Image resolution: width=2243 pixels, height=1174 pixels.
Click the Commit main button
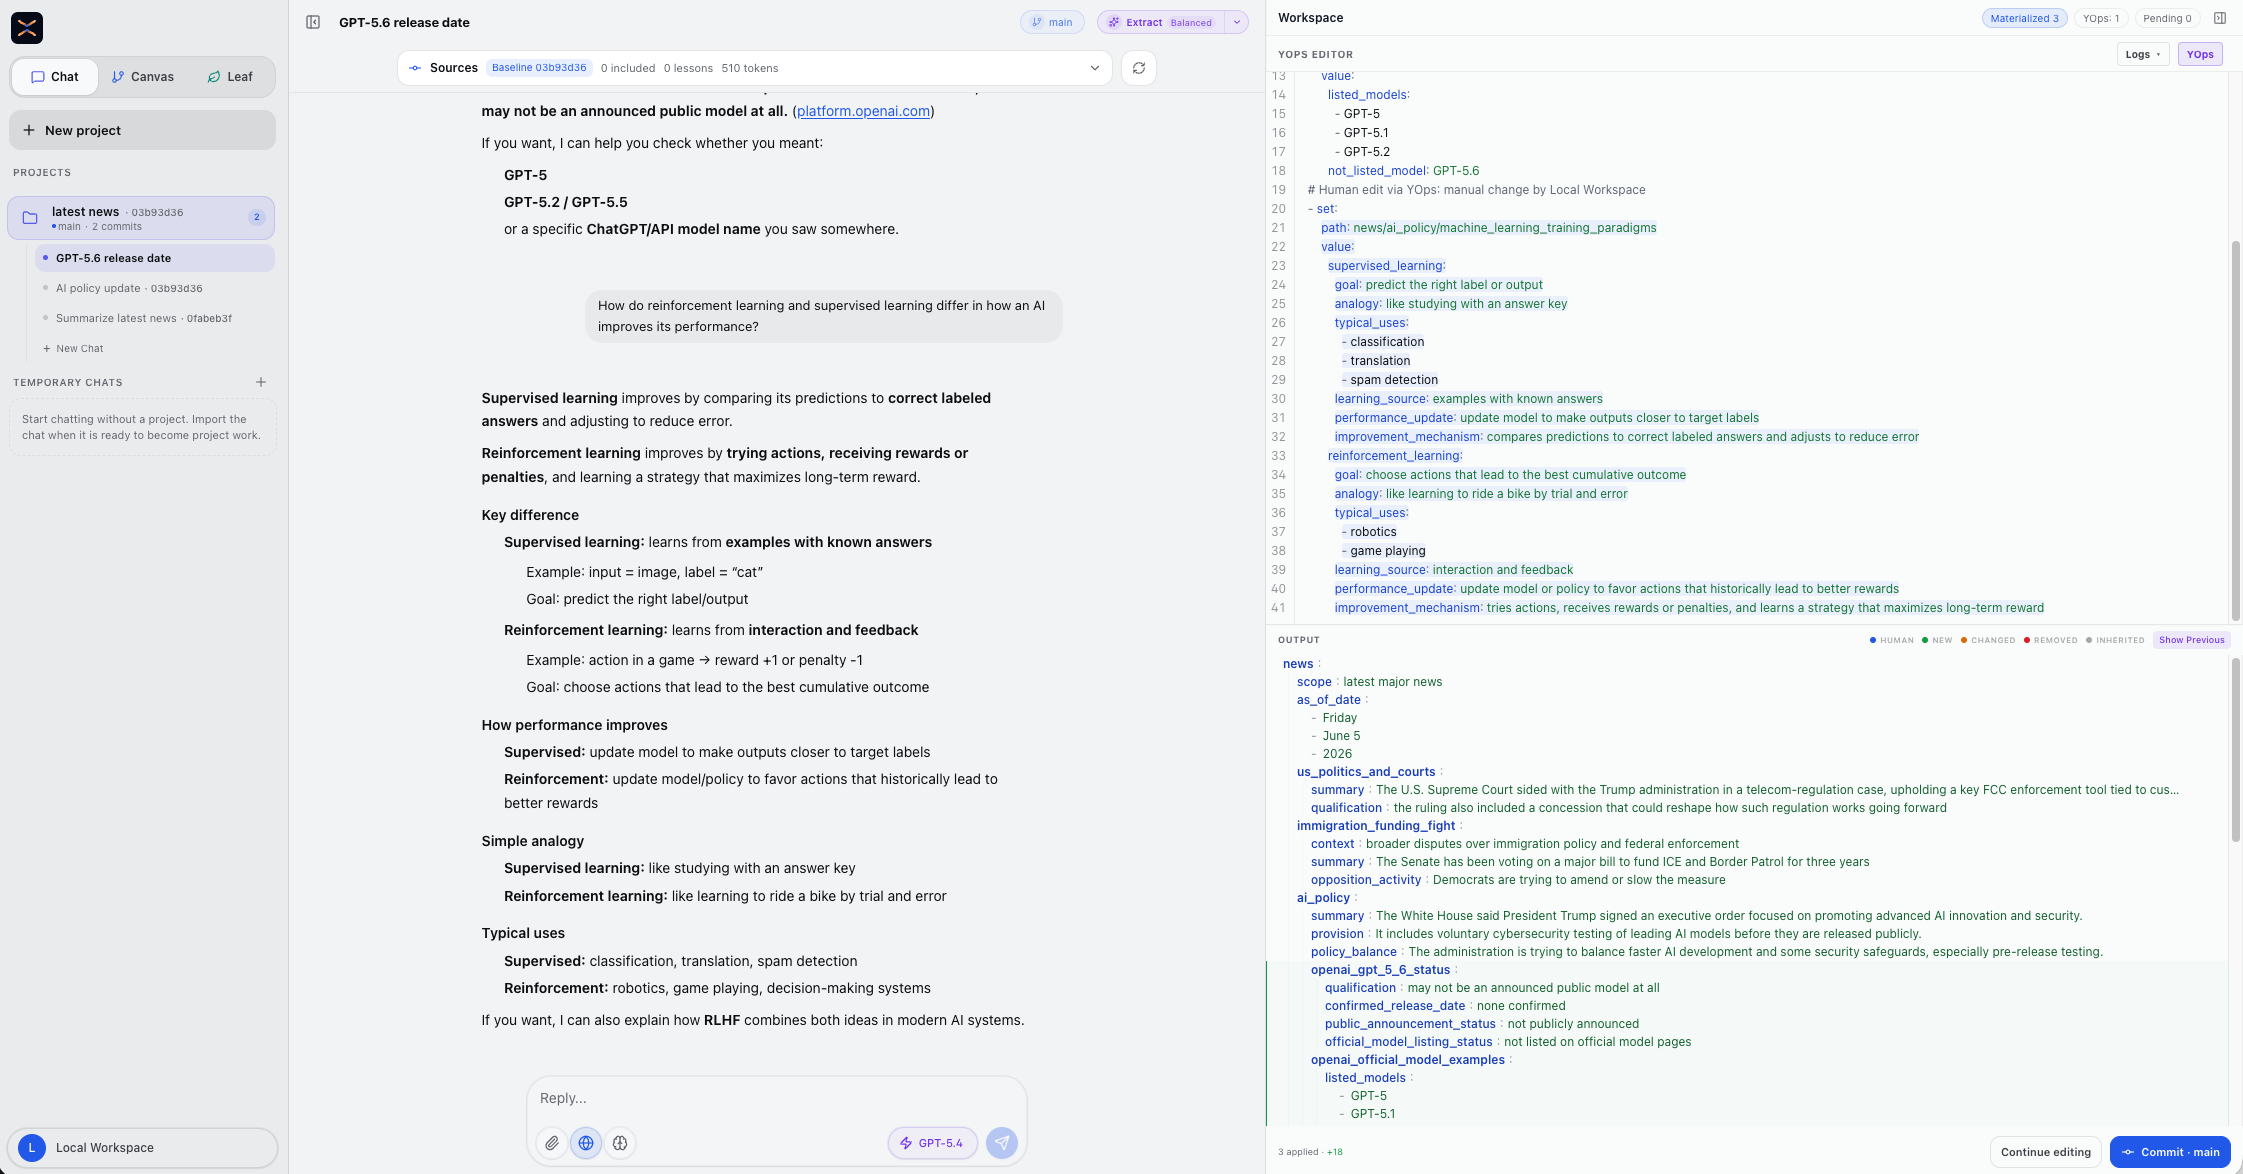[2170, 1152]
